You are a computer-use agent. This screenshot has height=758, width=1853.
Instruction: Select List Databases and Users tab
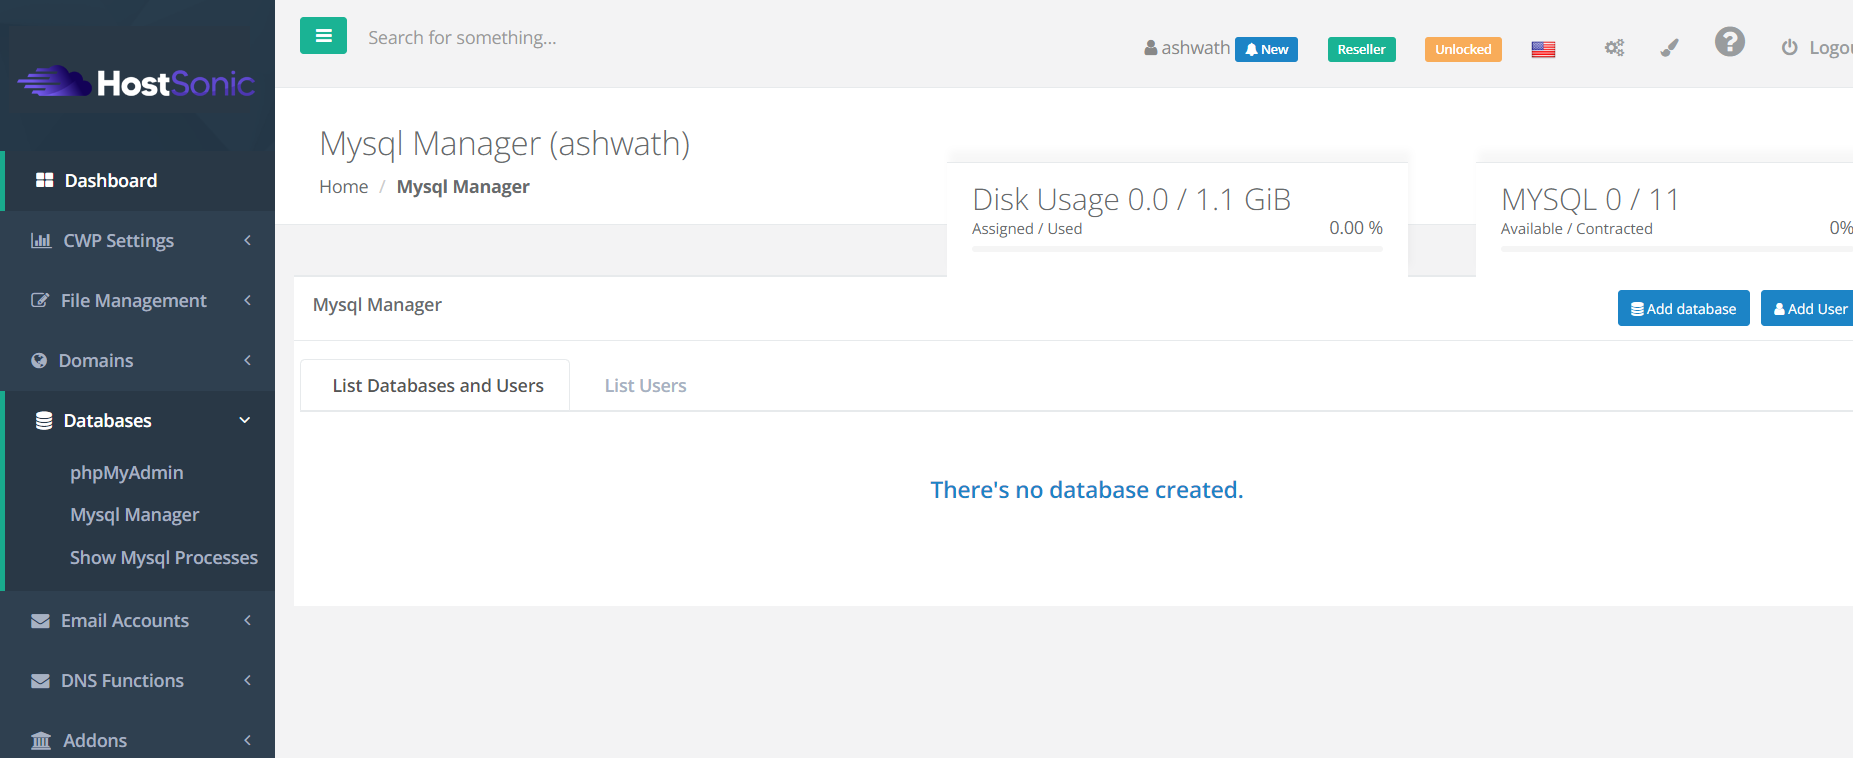click(437, 386)
